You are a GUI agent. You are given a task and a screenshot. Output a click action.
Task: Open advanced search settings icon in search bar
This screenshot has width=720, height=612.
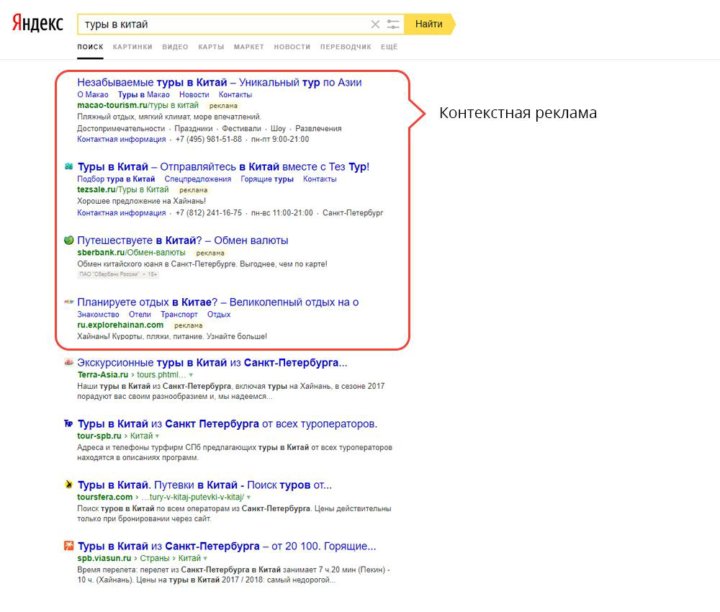click(x=393, y=24)
